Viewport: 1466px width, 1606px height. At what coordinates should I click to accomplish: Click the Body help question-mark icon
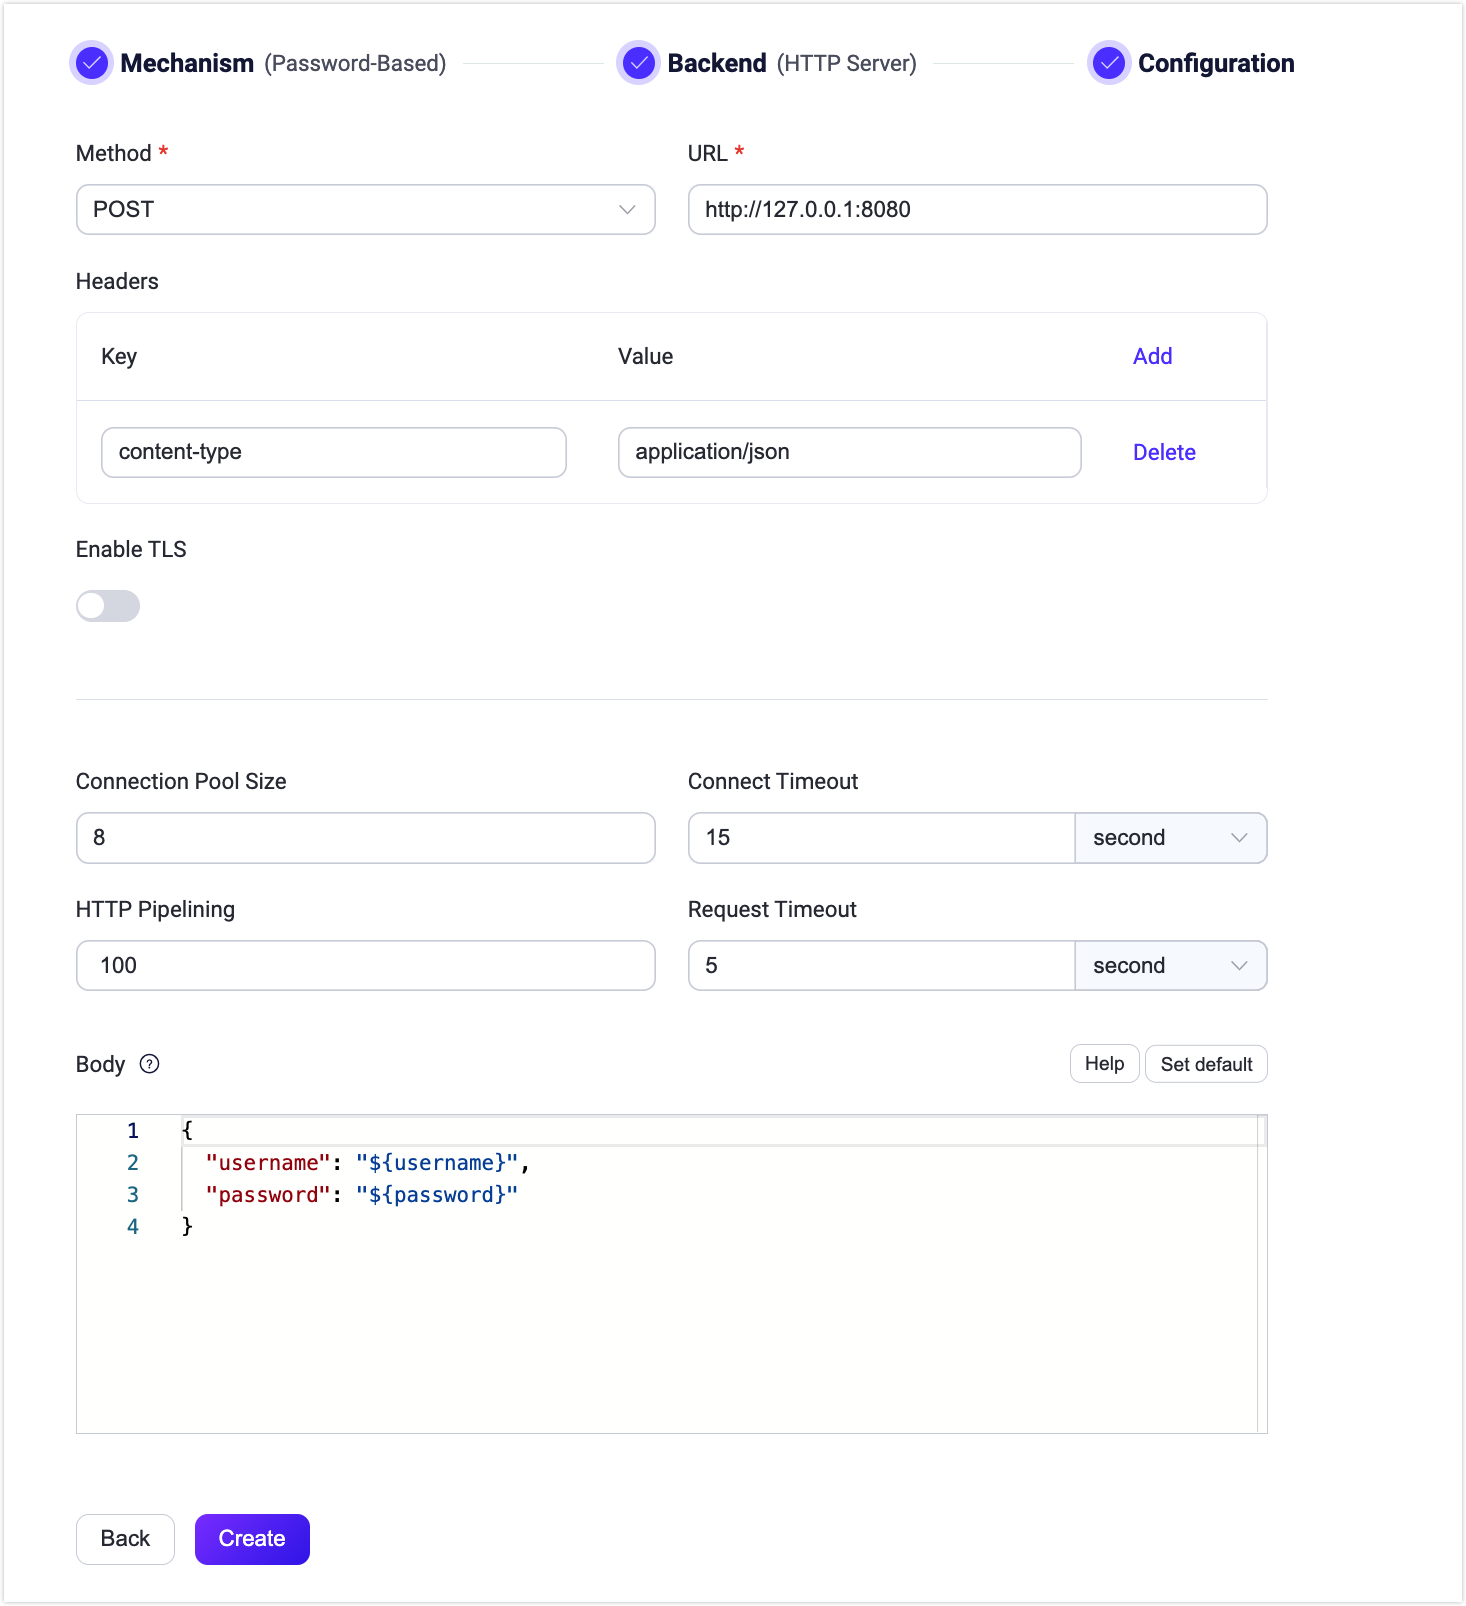149,1064
